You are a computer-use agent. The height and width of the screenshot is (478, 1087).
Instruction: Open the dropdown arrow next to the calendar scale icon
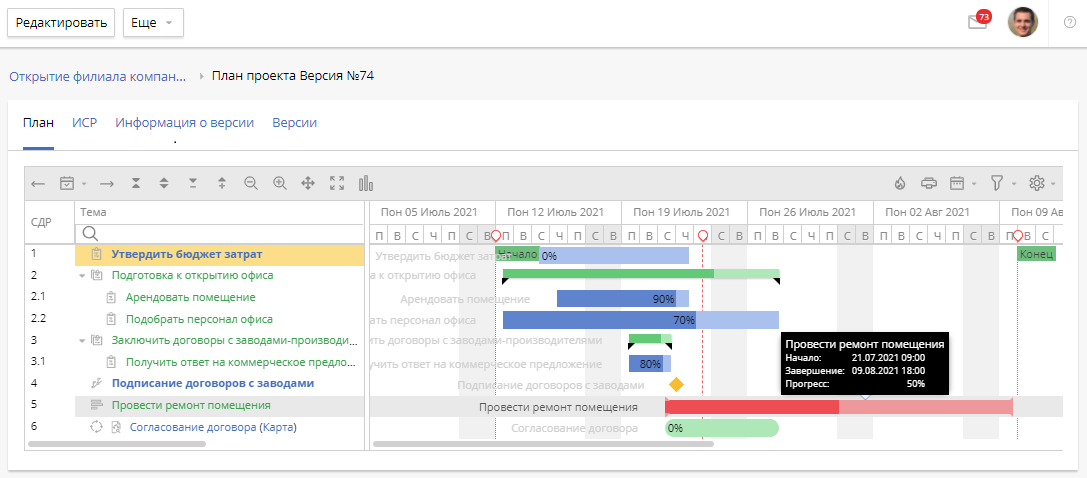coord(974,184)
